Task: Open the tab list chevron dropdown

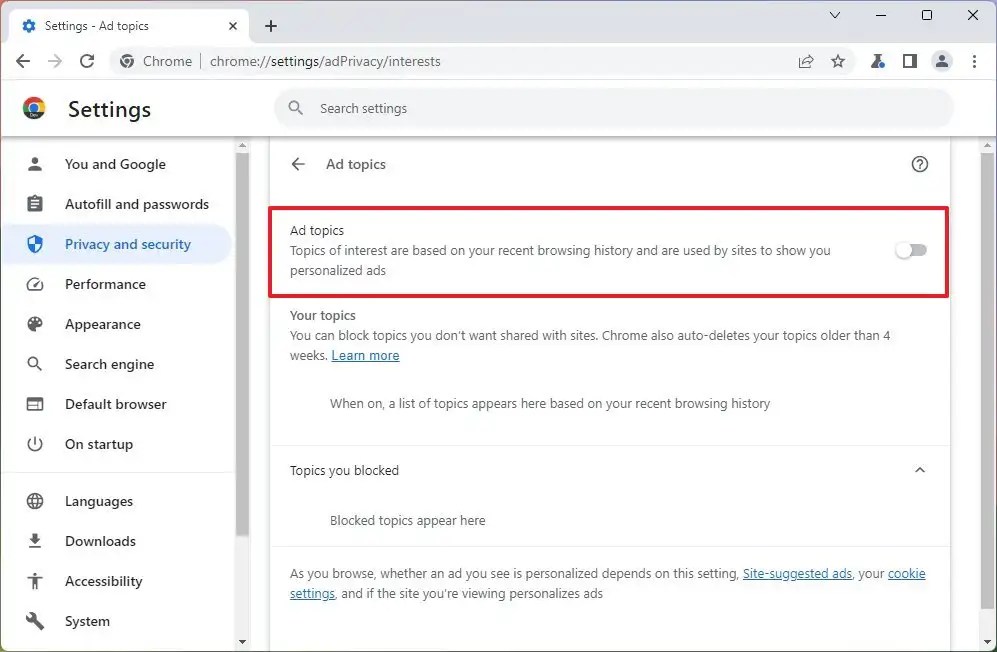Action: pos(835,16)
